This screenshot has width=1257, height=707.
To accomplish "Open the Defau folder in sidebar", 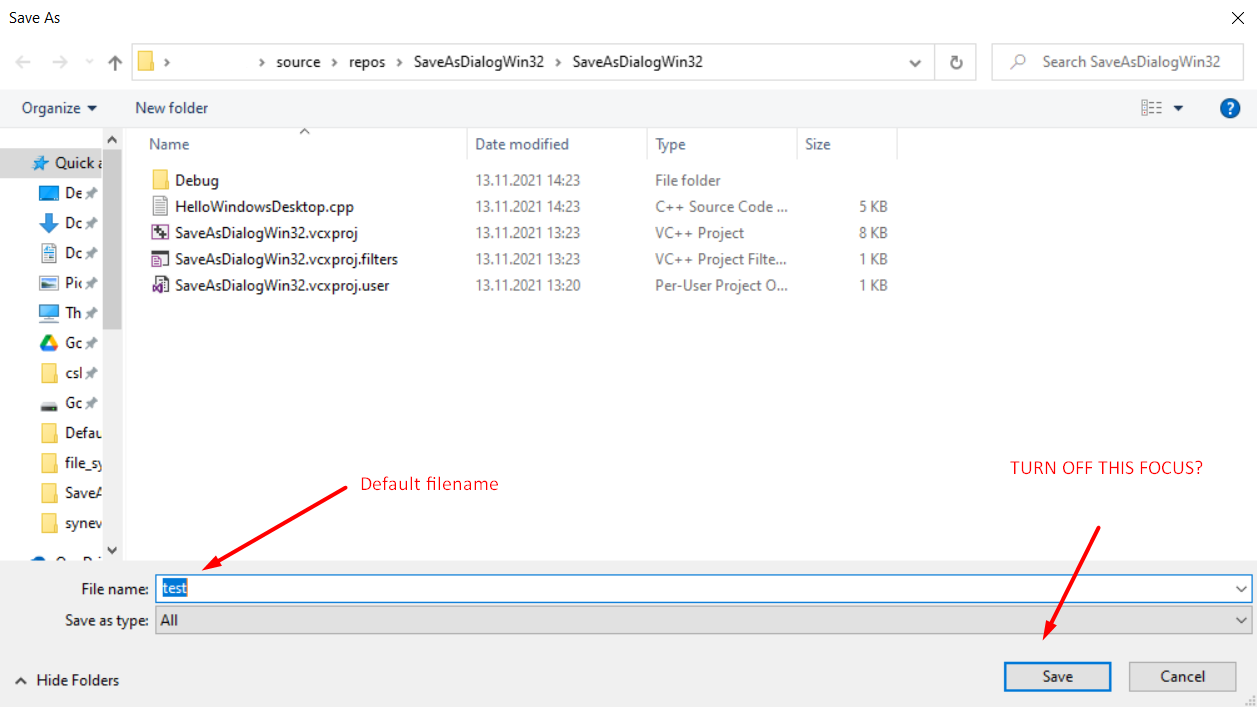I will tap(49, 433).
